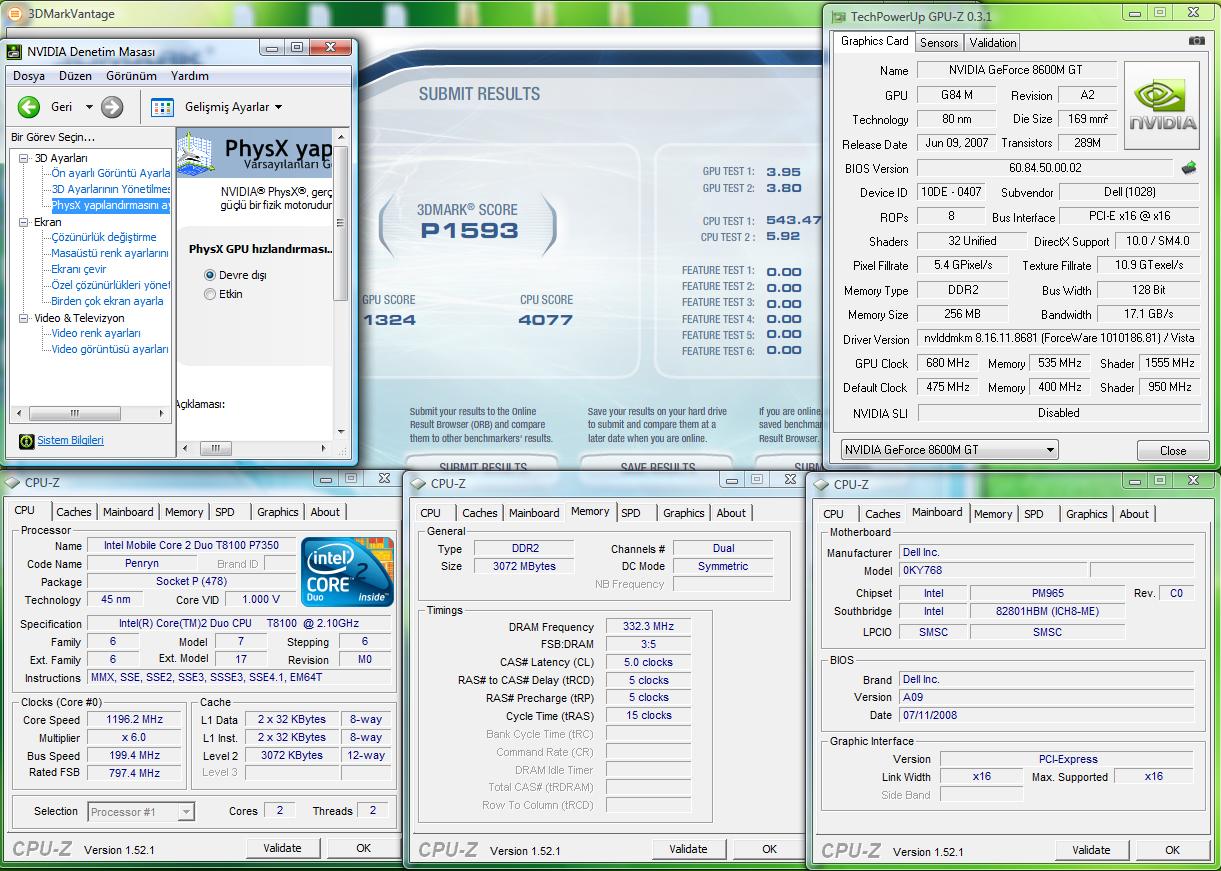Select PhysX yapılandırmasını tree item
The image size is (1221, 871).
[111, 206]
